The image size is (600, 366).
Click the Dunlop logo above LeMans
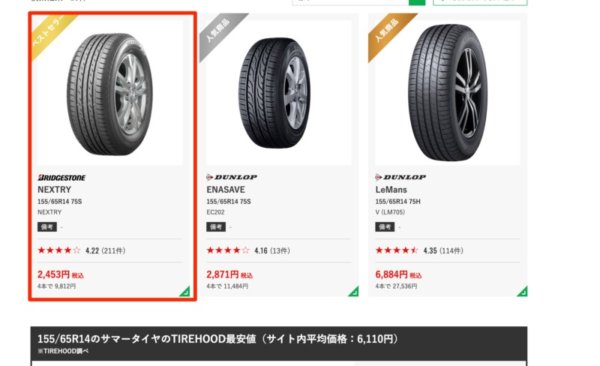tap(400, 177)
